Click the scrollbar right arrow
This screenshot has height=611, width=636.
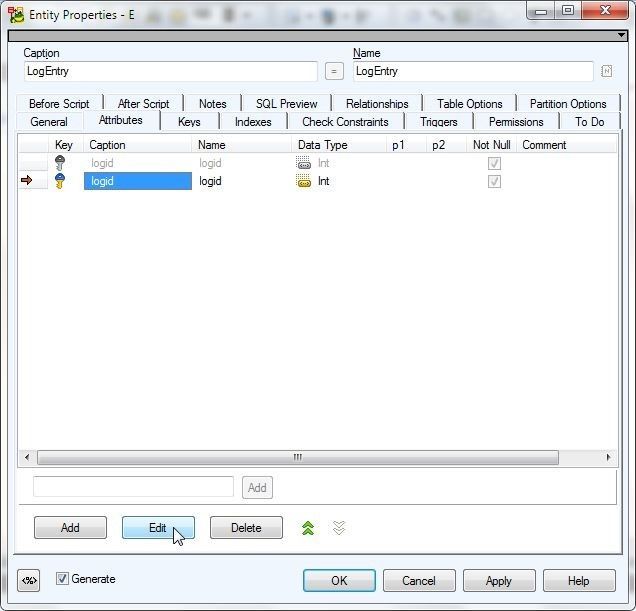coord(608,457)
